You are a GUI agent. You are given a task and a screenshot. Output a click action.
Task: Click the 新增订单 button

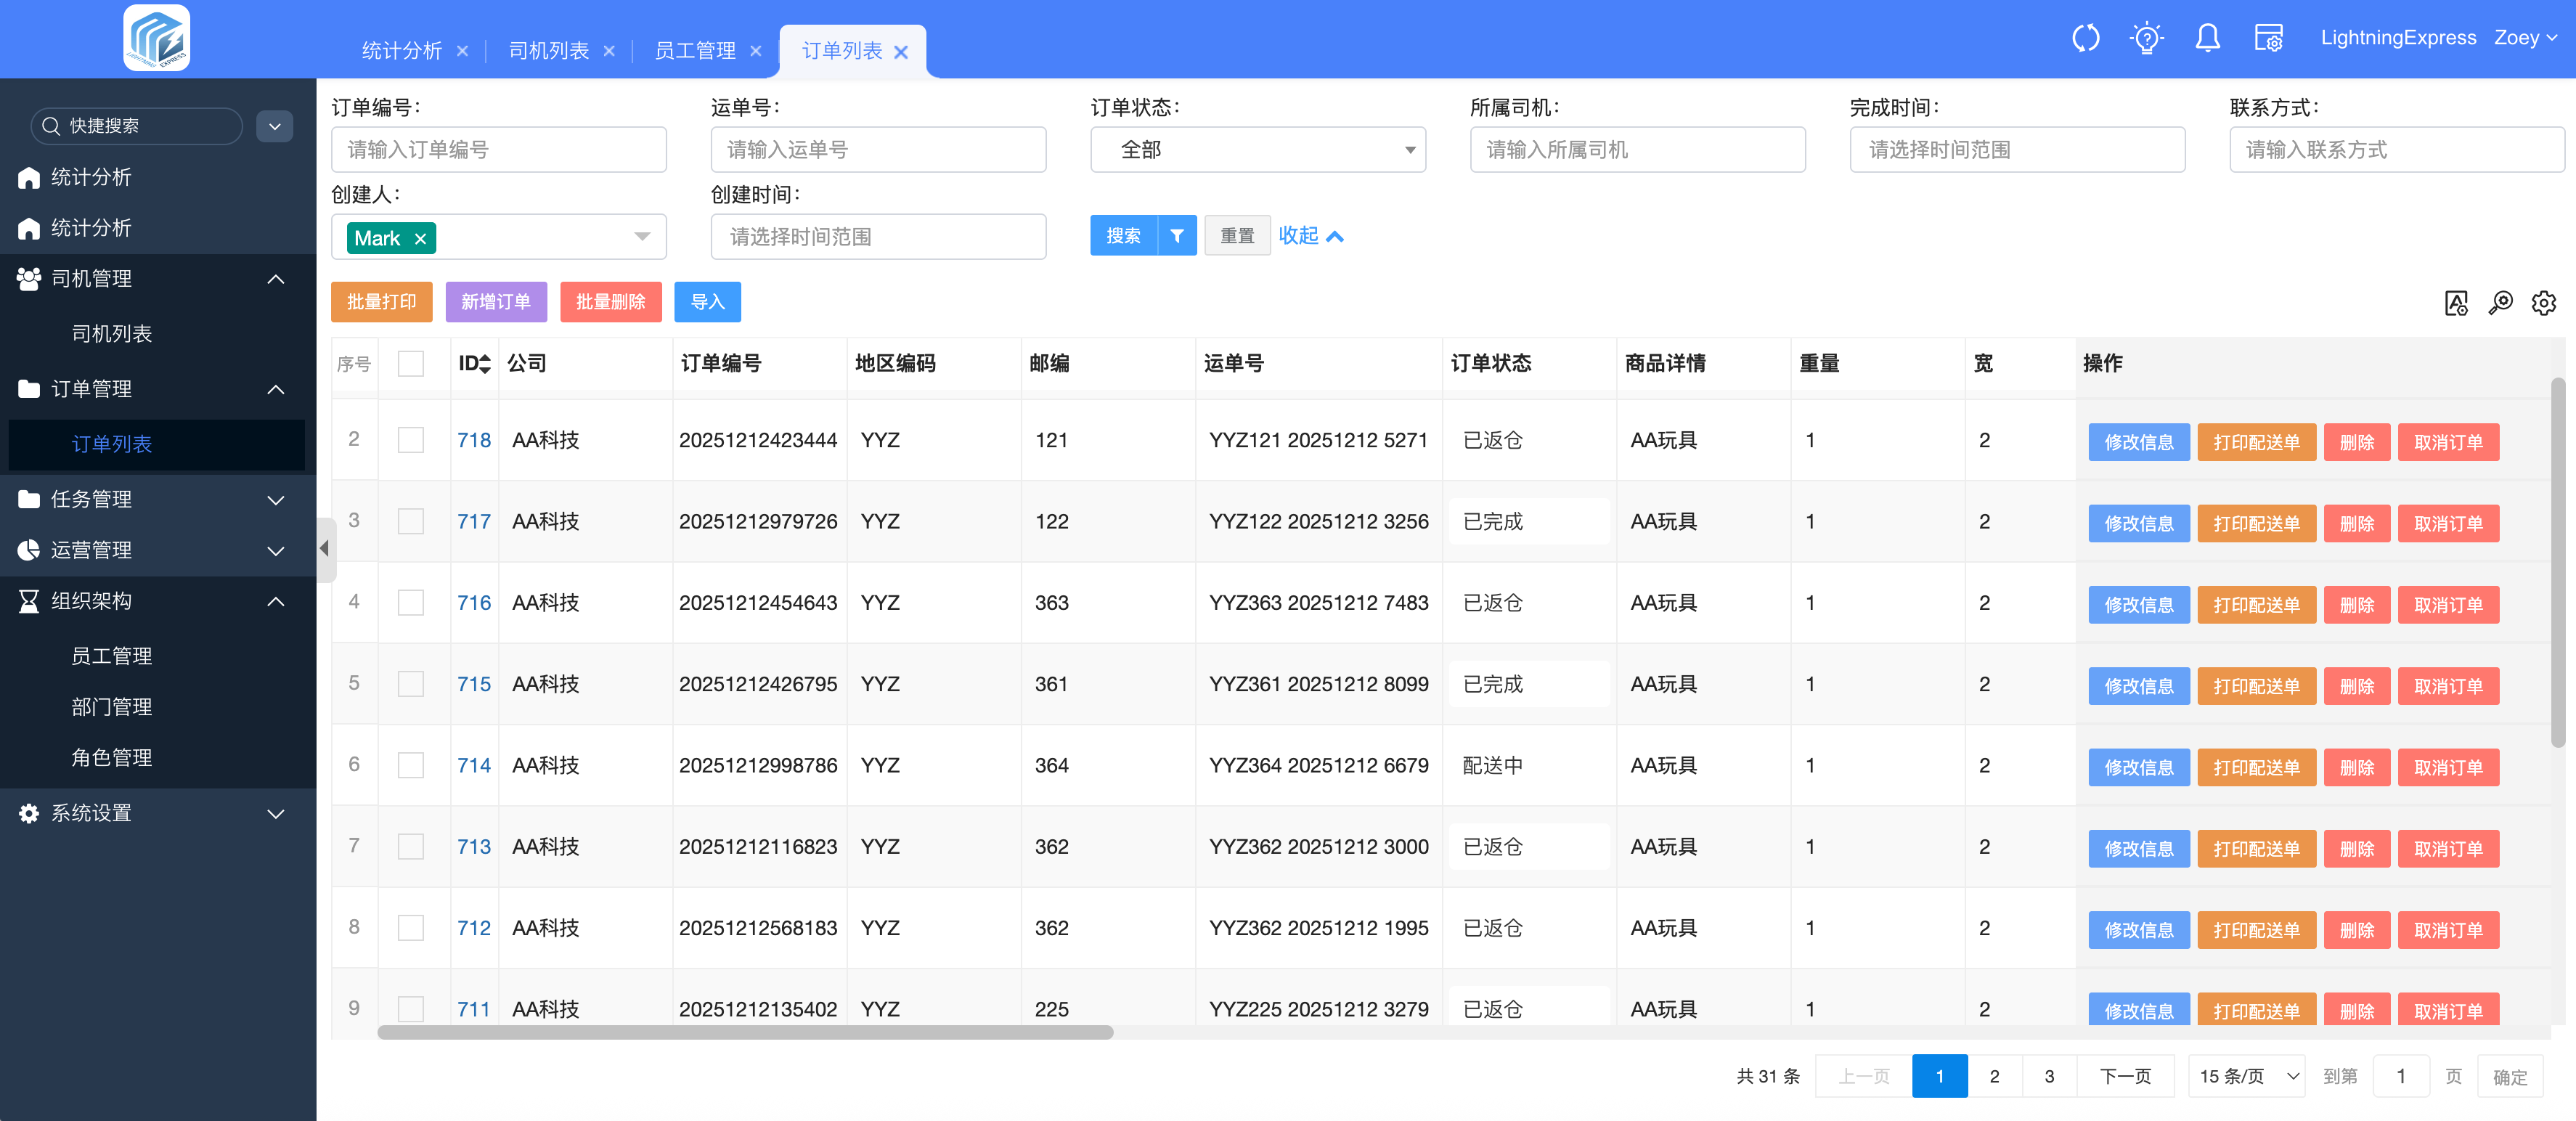coord(496,302)
